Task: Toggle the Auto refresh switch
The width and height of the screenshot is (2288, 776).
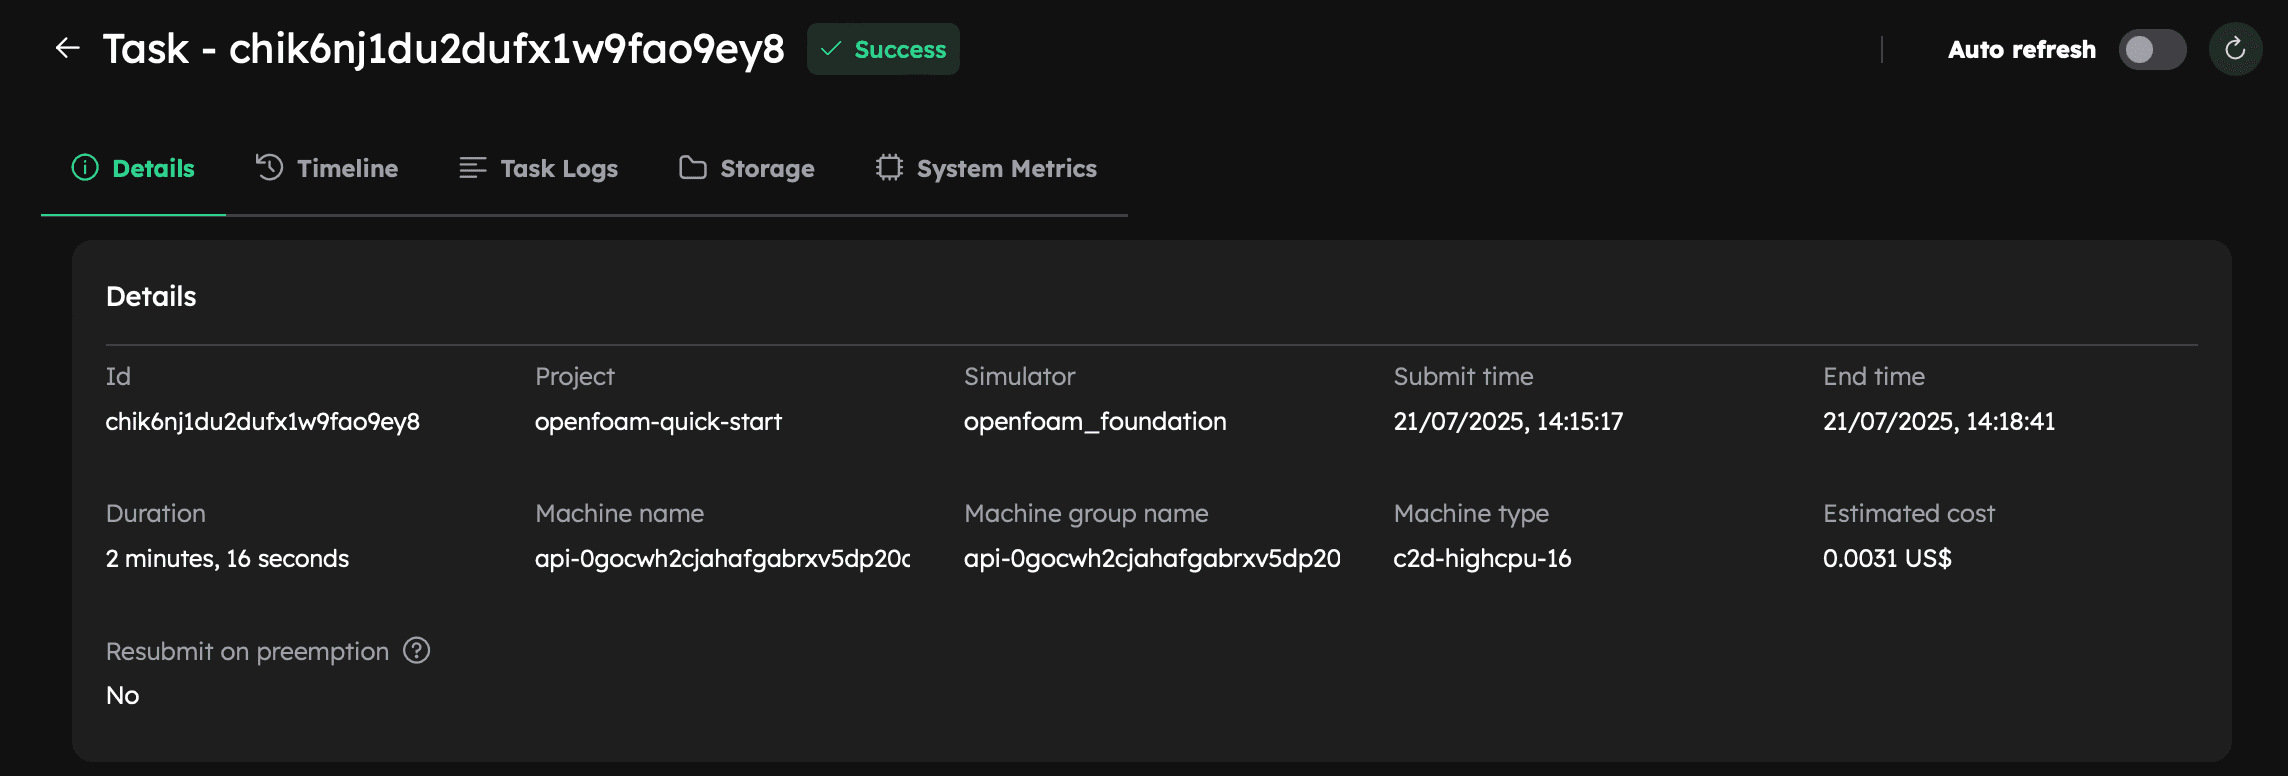Action: coord(2152,49)
